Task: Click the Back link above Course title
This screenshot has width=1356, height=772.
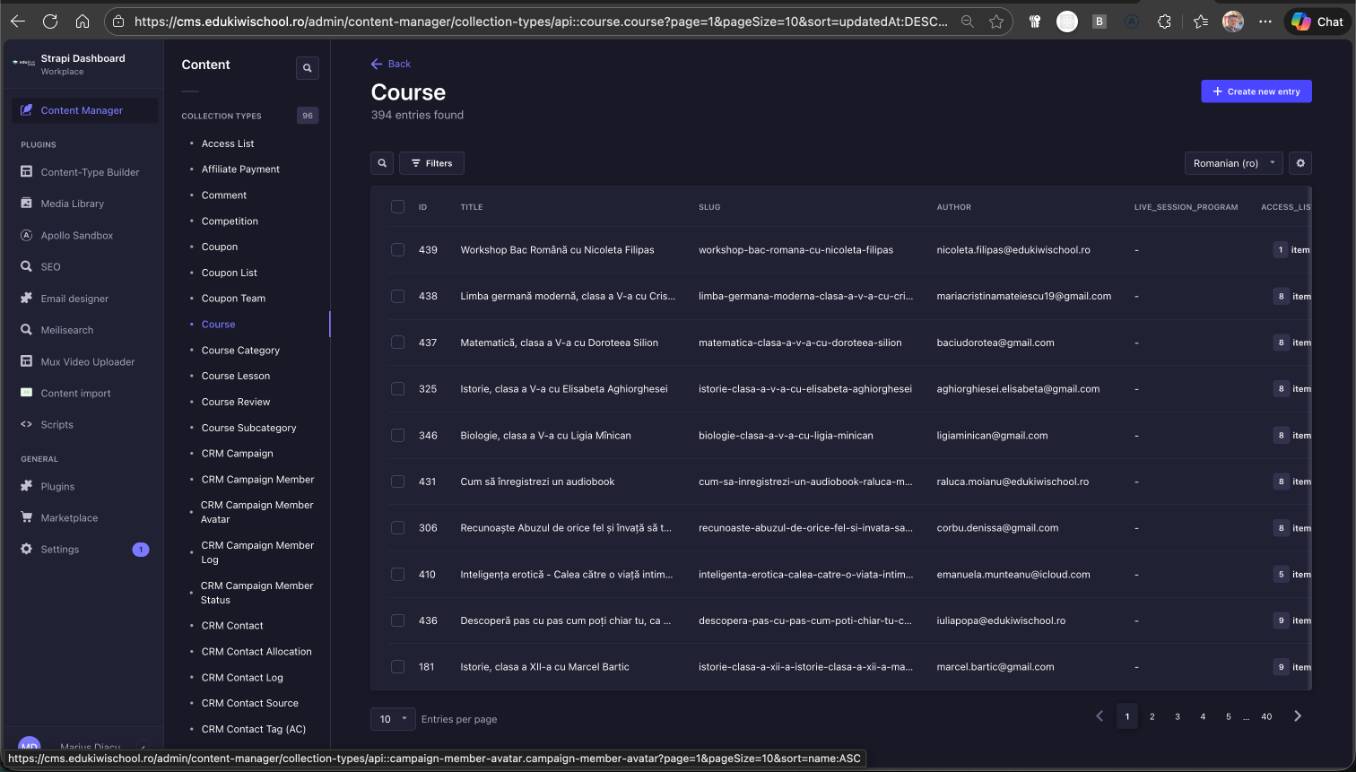Action: click(391, 64)
